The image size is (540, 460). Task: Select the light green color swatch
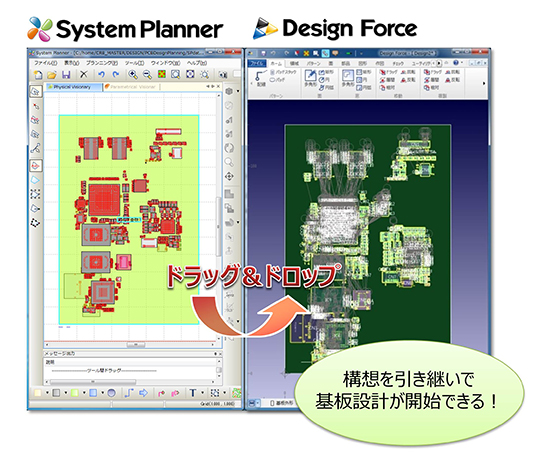pos(75,393)
